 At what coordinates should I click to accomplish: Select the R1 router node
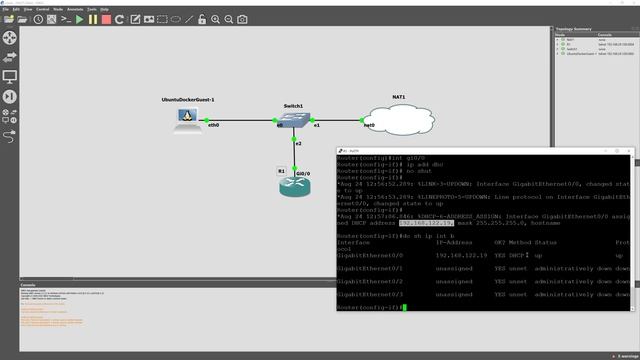click(x=295, y=187)
